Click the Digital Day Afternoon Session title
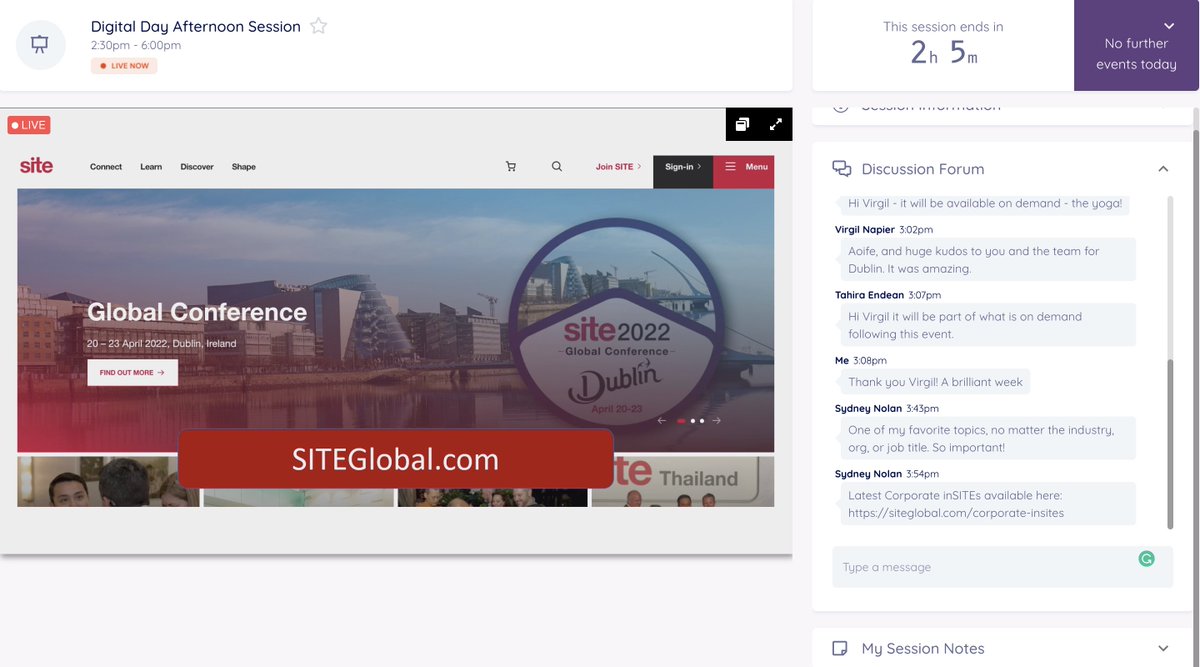This screenshot has height=667, width=1200. (x=196, y=27)
